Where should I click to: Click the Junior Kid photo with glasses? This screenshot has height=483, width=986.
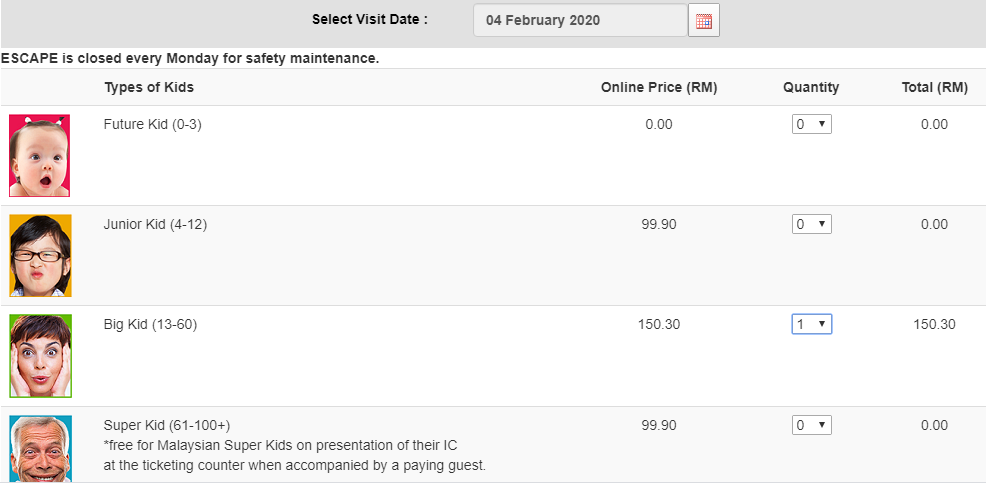point(40,255)
